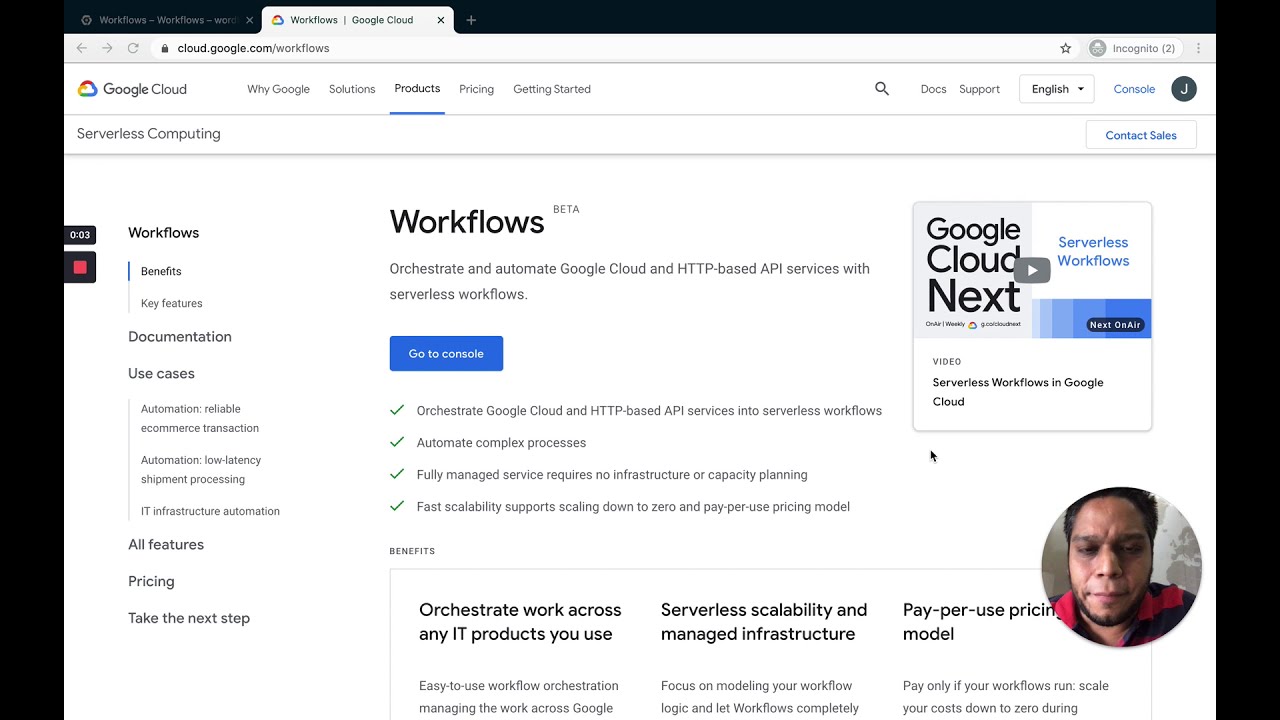Viewport: 1280px width, 720px height.
Task: Select Workflows in the sidebar
Action: coord(163,233)
